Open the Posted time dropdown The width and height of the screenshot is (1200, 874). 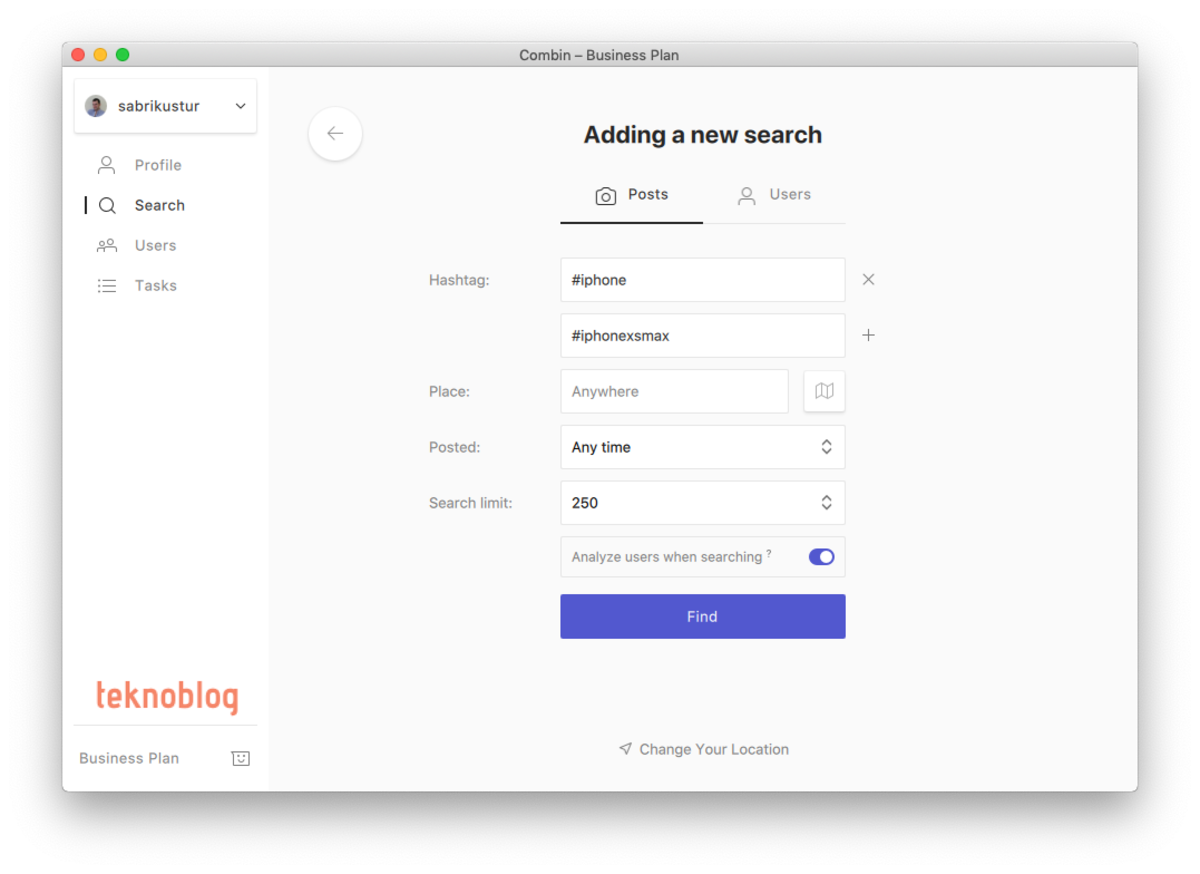tap(702, 447)
